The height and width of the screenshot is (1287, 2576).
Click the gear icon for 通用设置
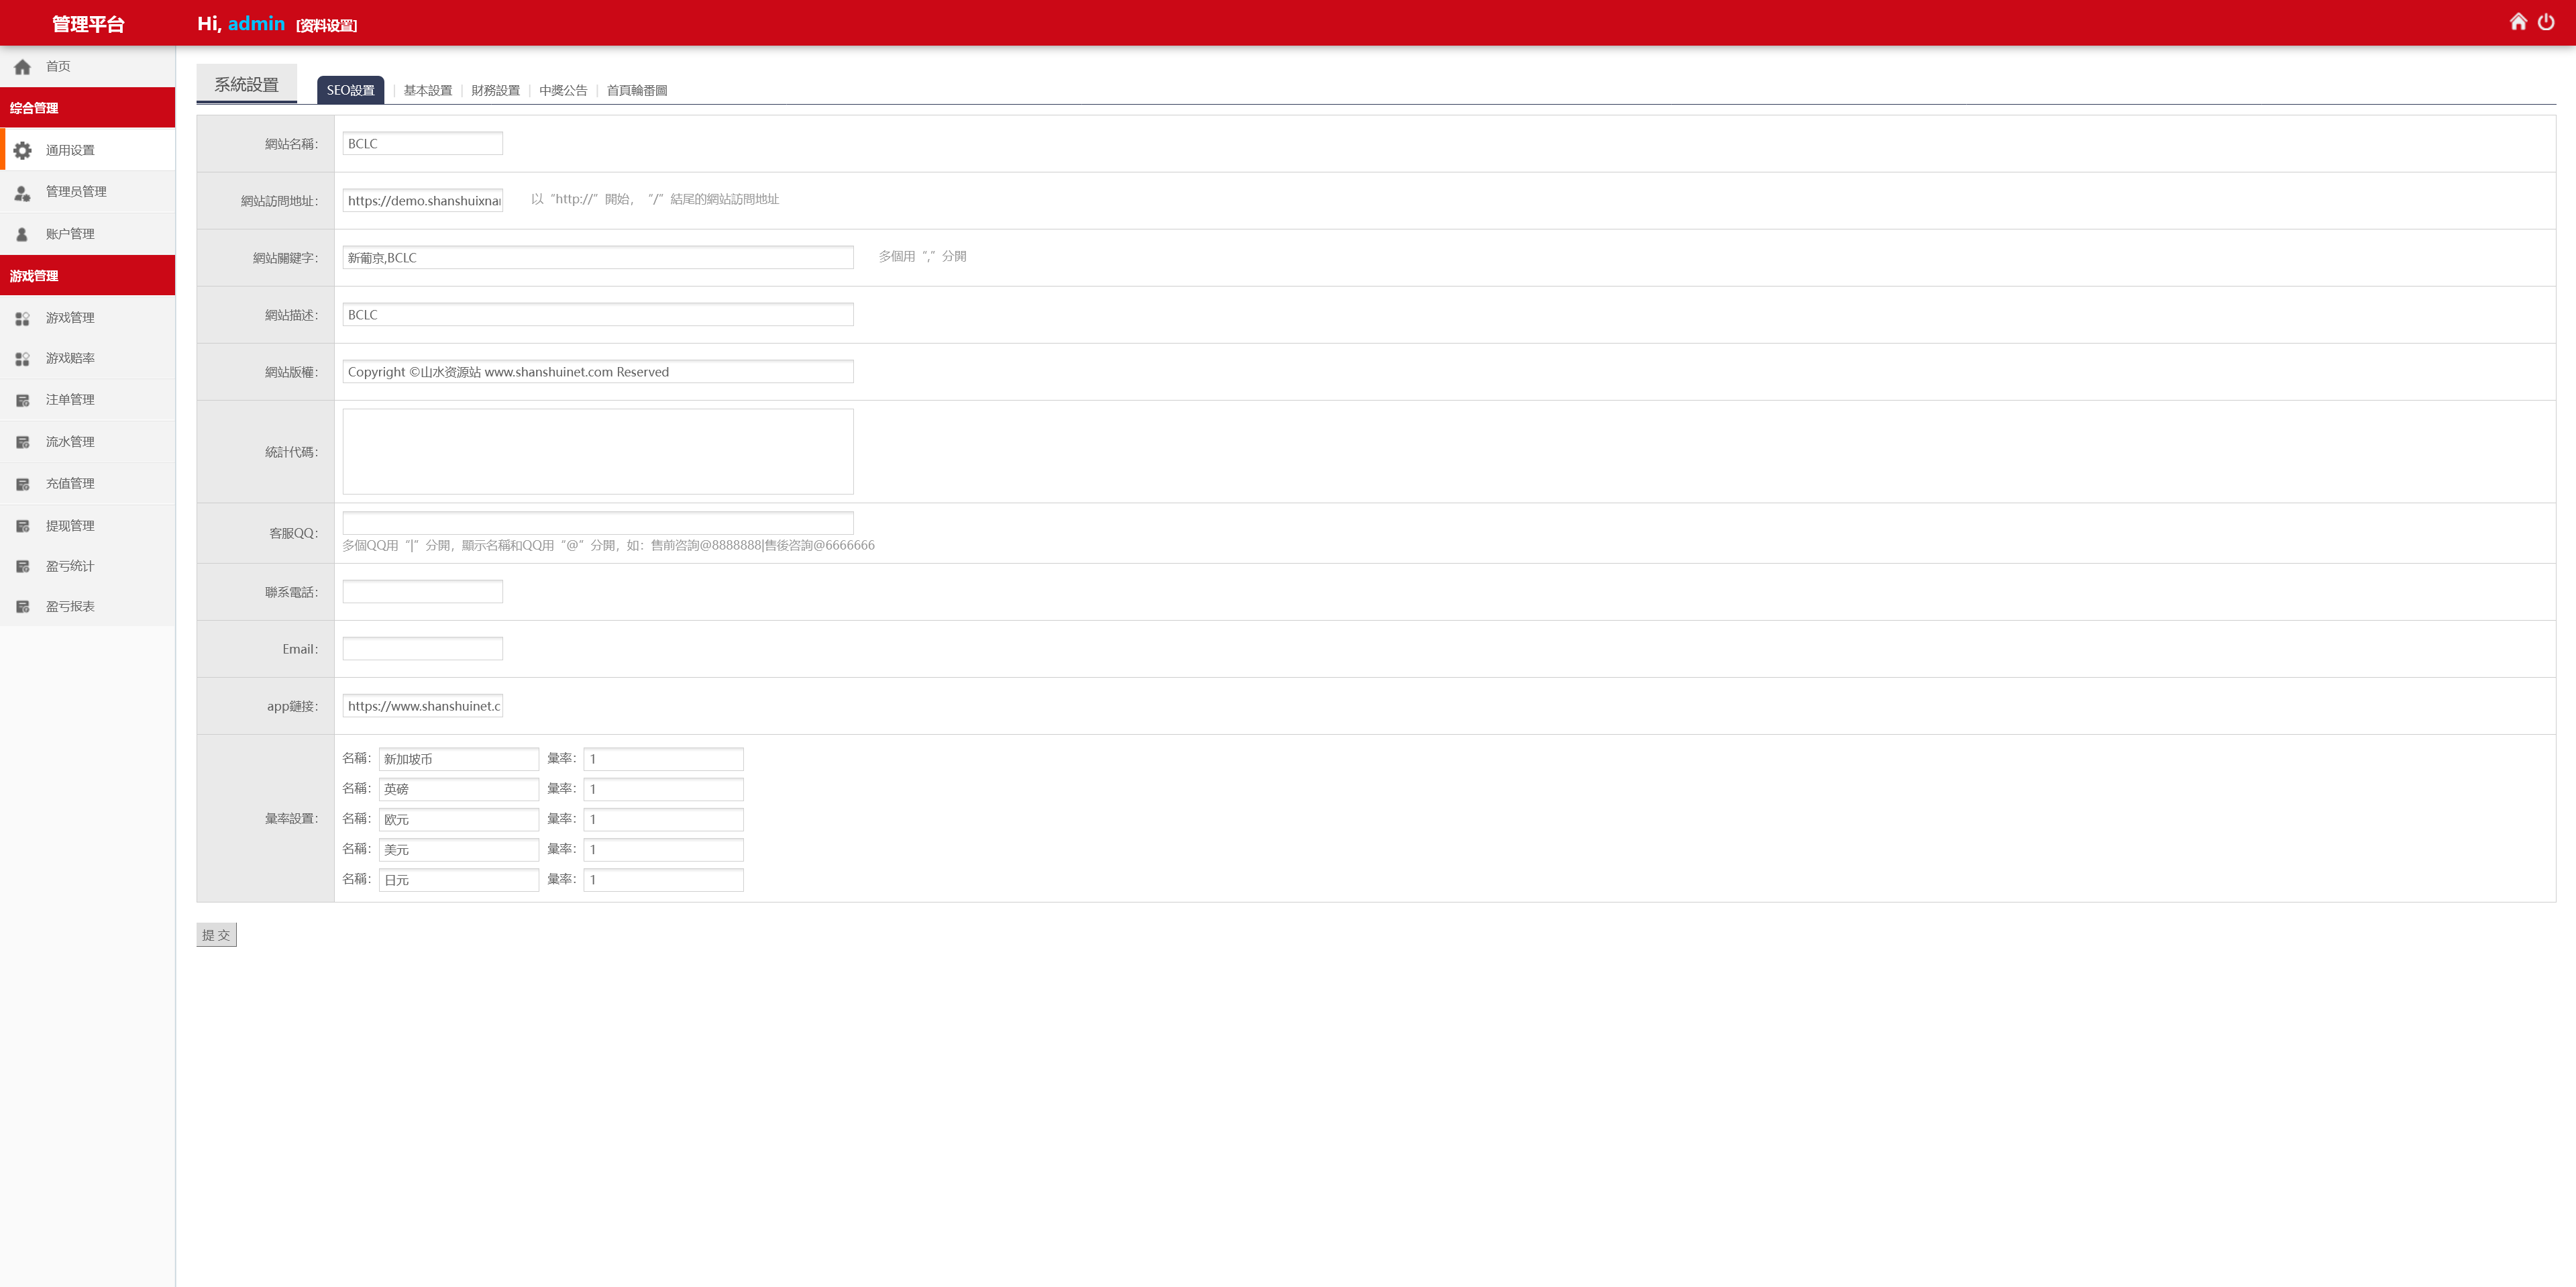pos(22,150)
